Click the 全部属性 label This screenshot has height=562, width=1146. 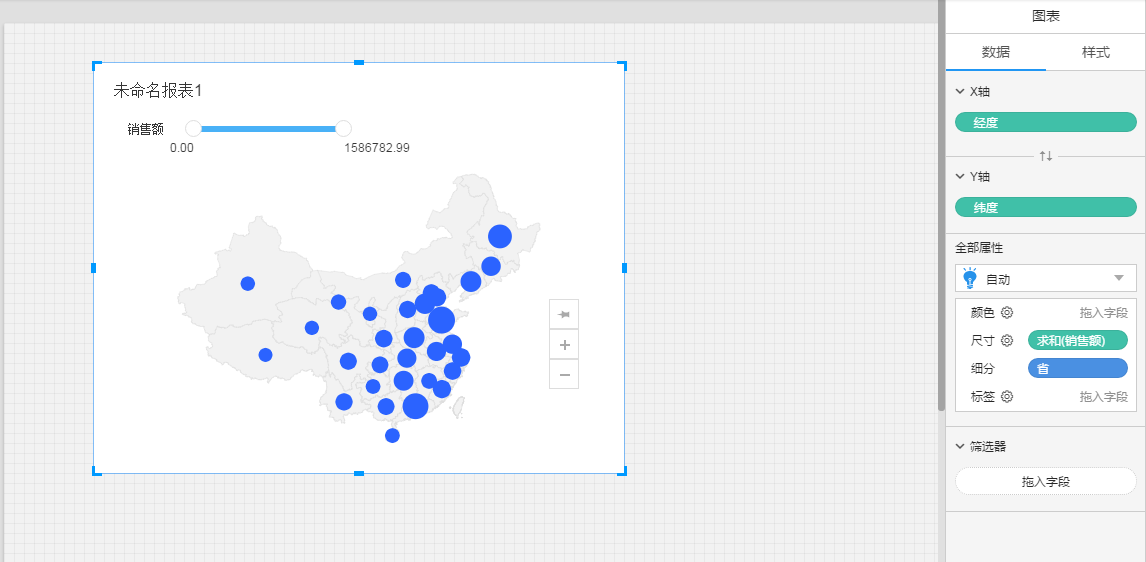[979, 248]
